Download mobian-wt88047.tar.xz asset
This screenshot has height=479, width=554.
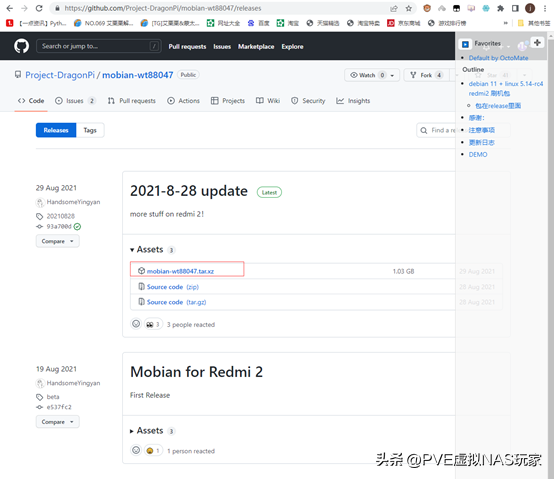pyautogui.click(x=180, y=271)
